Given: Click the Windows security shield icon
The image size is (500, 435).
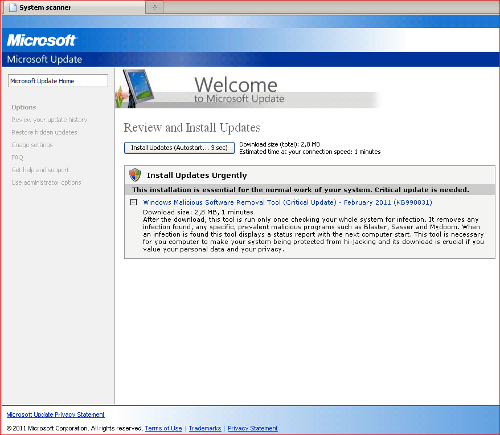Looking at the screenshot, I should [x=135, y=175].
